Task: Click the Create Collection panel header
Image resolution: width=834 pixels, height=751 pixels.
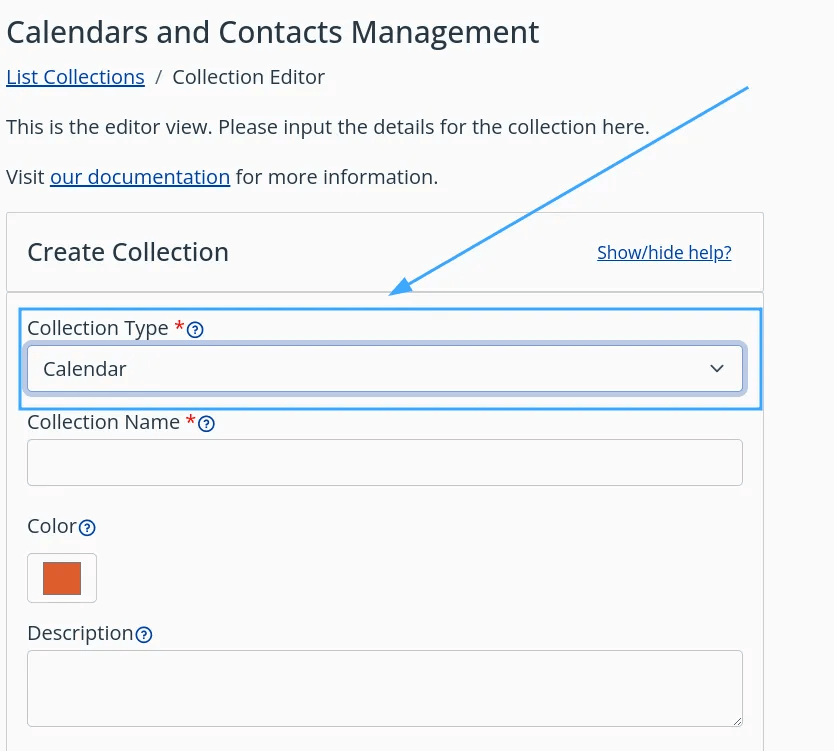Action: click(127, 252)
